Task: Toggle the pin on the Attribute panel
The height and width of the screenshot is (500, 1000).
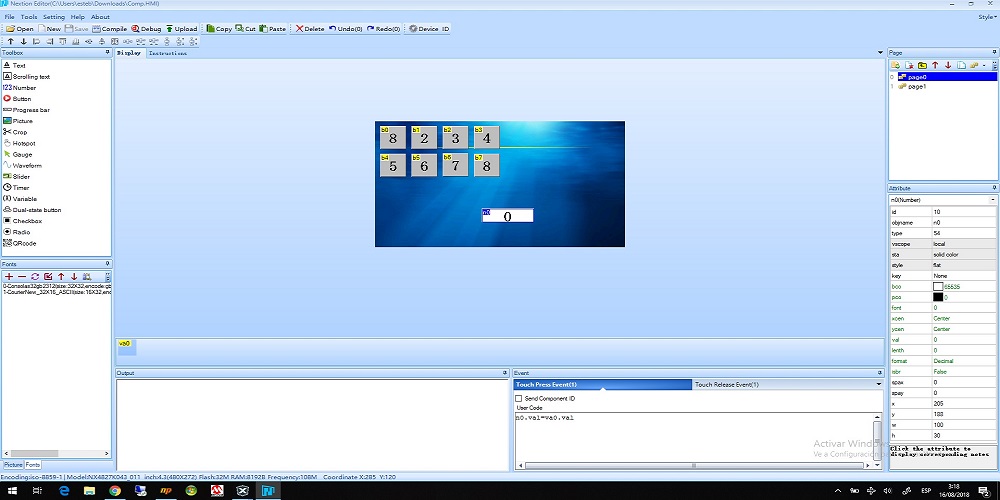Action: [x=994, y=188]
